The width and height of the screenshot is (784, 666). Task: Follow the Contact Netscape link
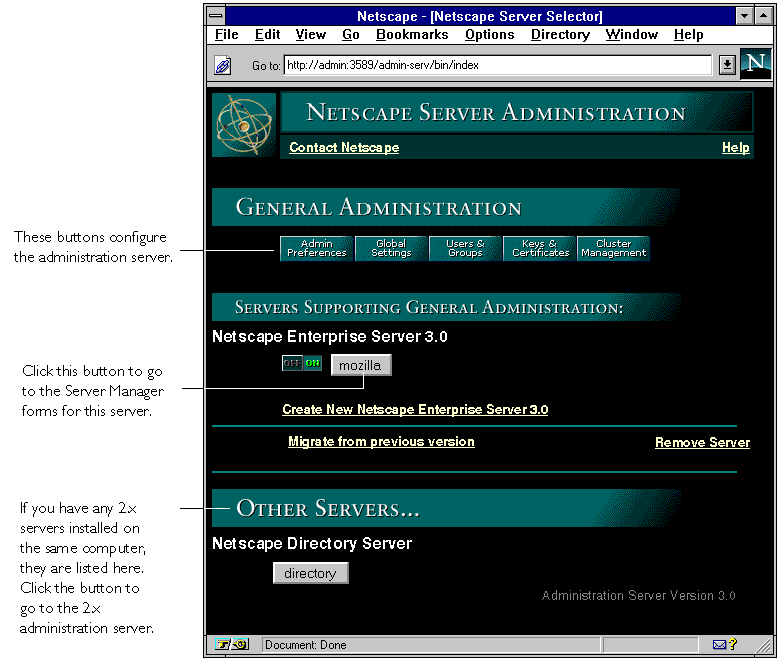click(x=344, y=148)
